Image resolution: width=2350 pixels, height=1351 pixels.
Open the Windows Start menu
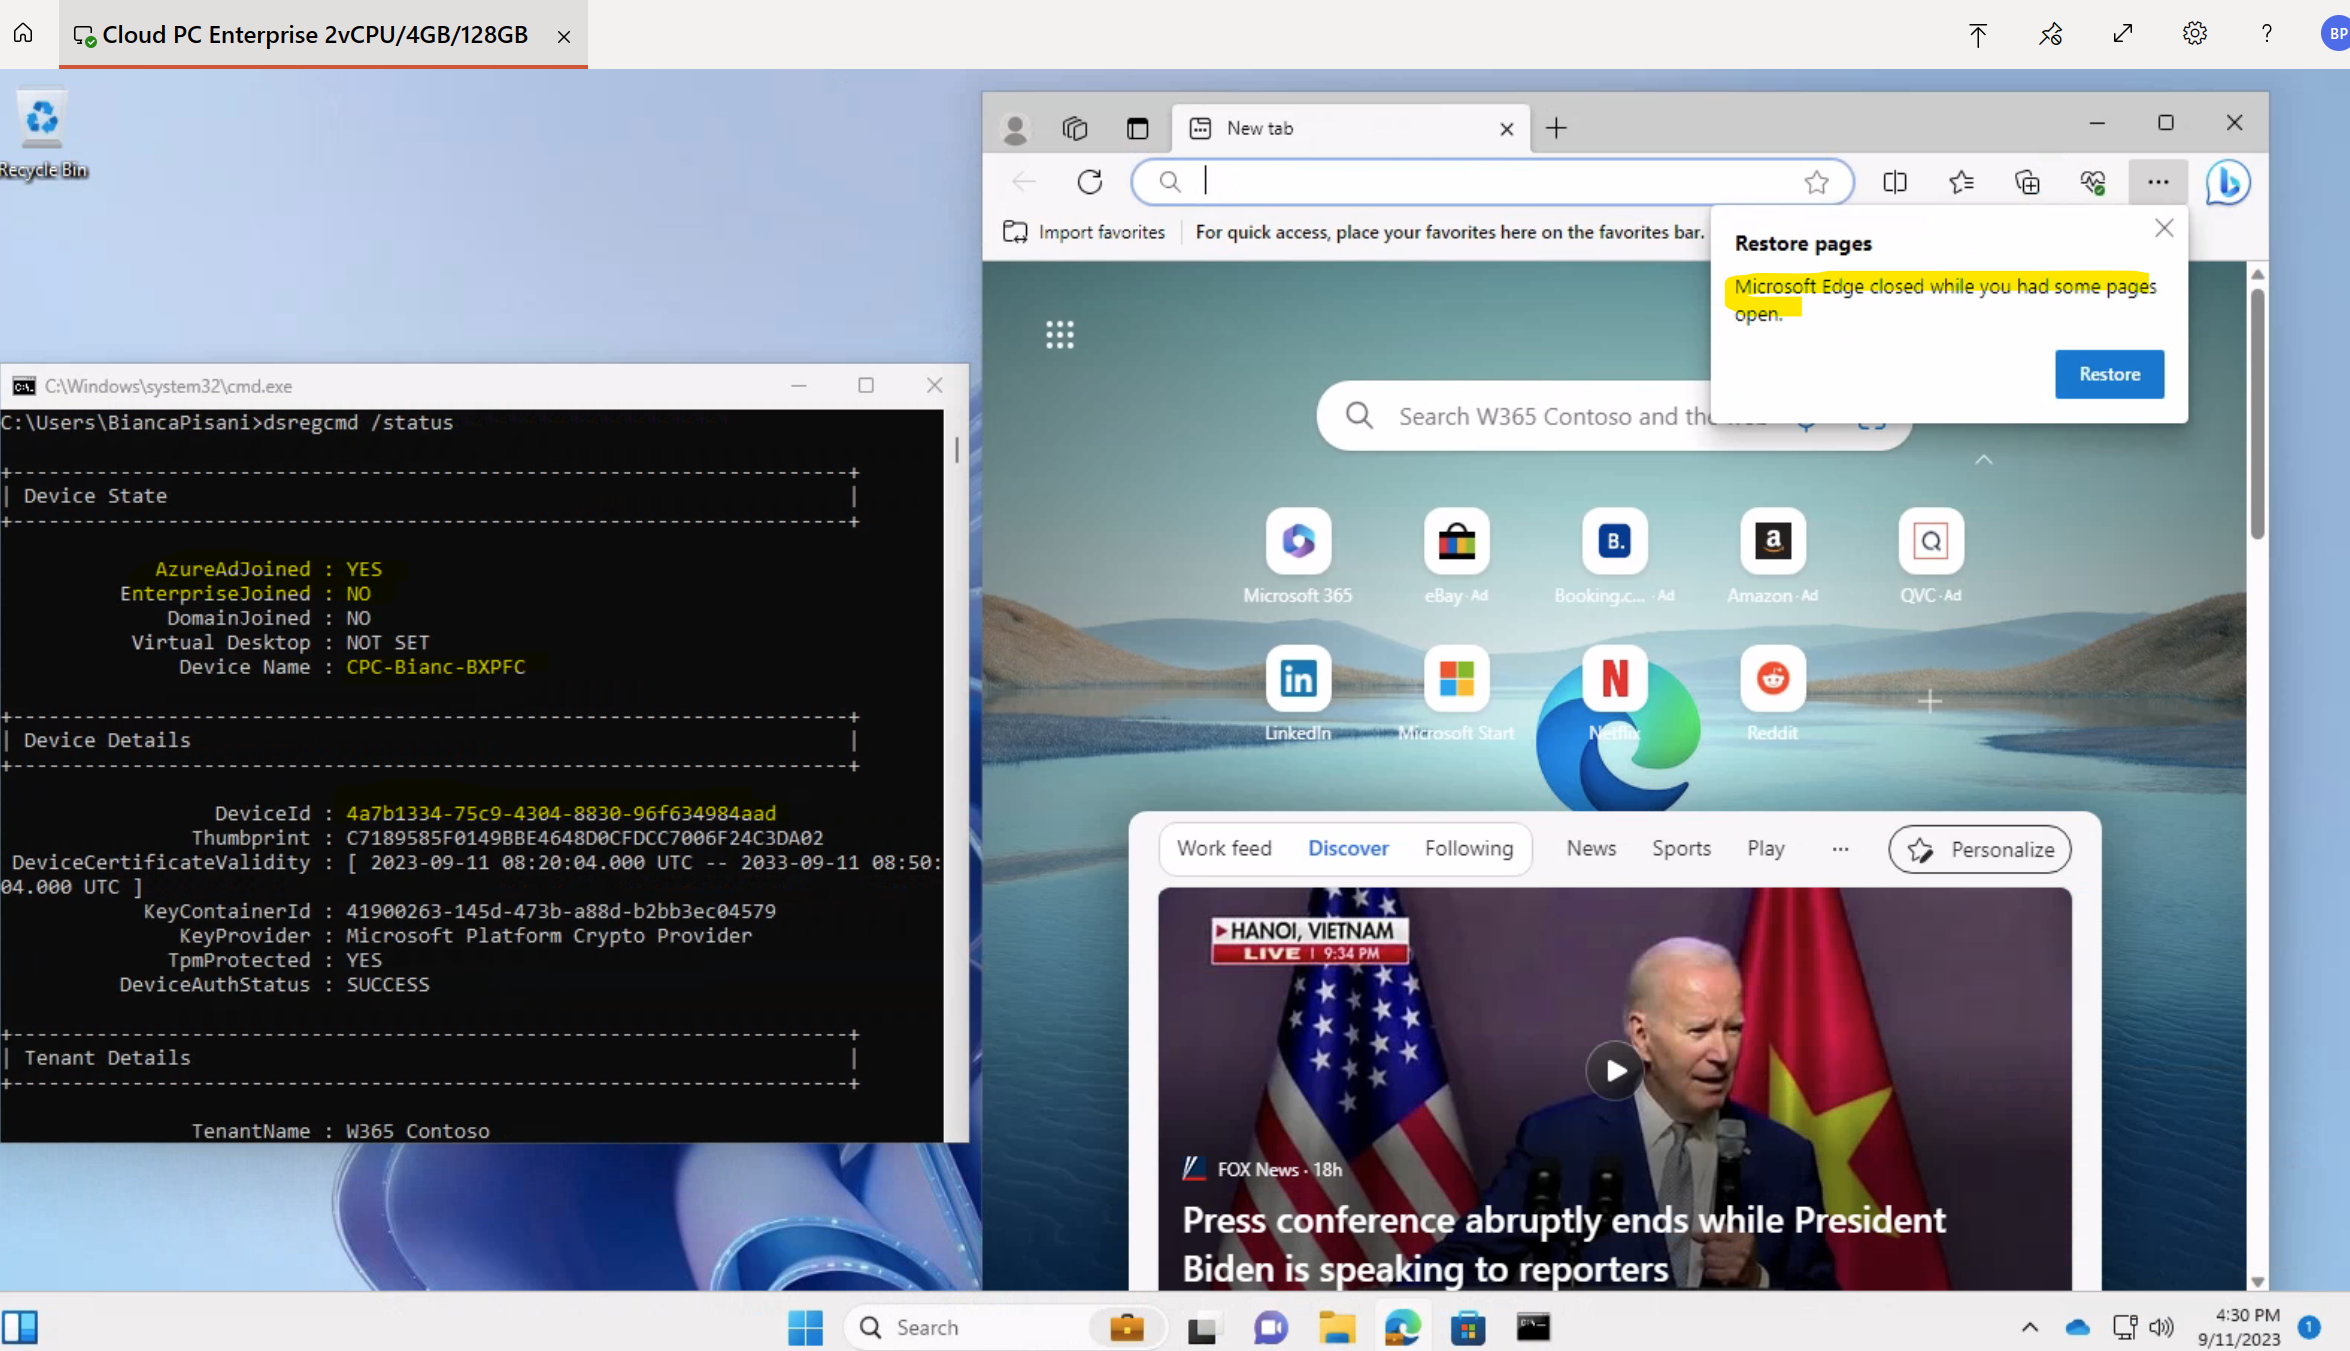(x=805, y=1327)
